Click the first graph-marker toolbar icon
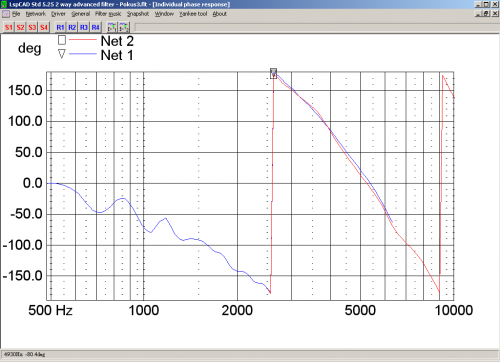 click(x=112, y=27)
